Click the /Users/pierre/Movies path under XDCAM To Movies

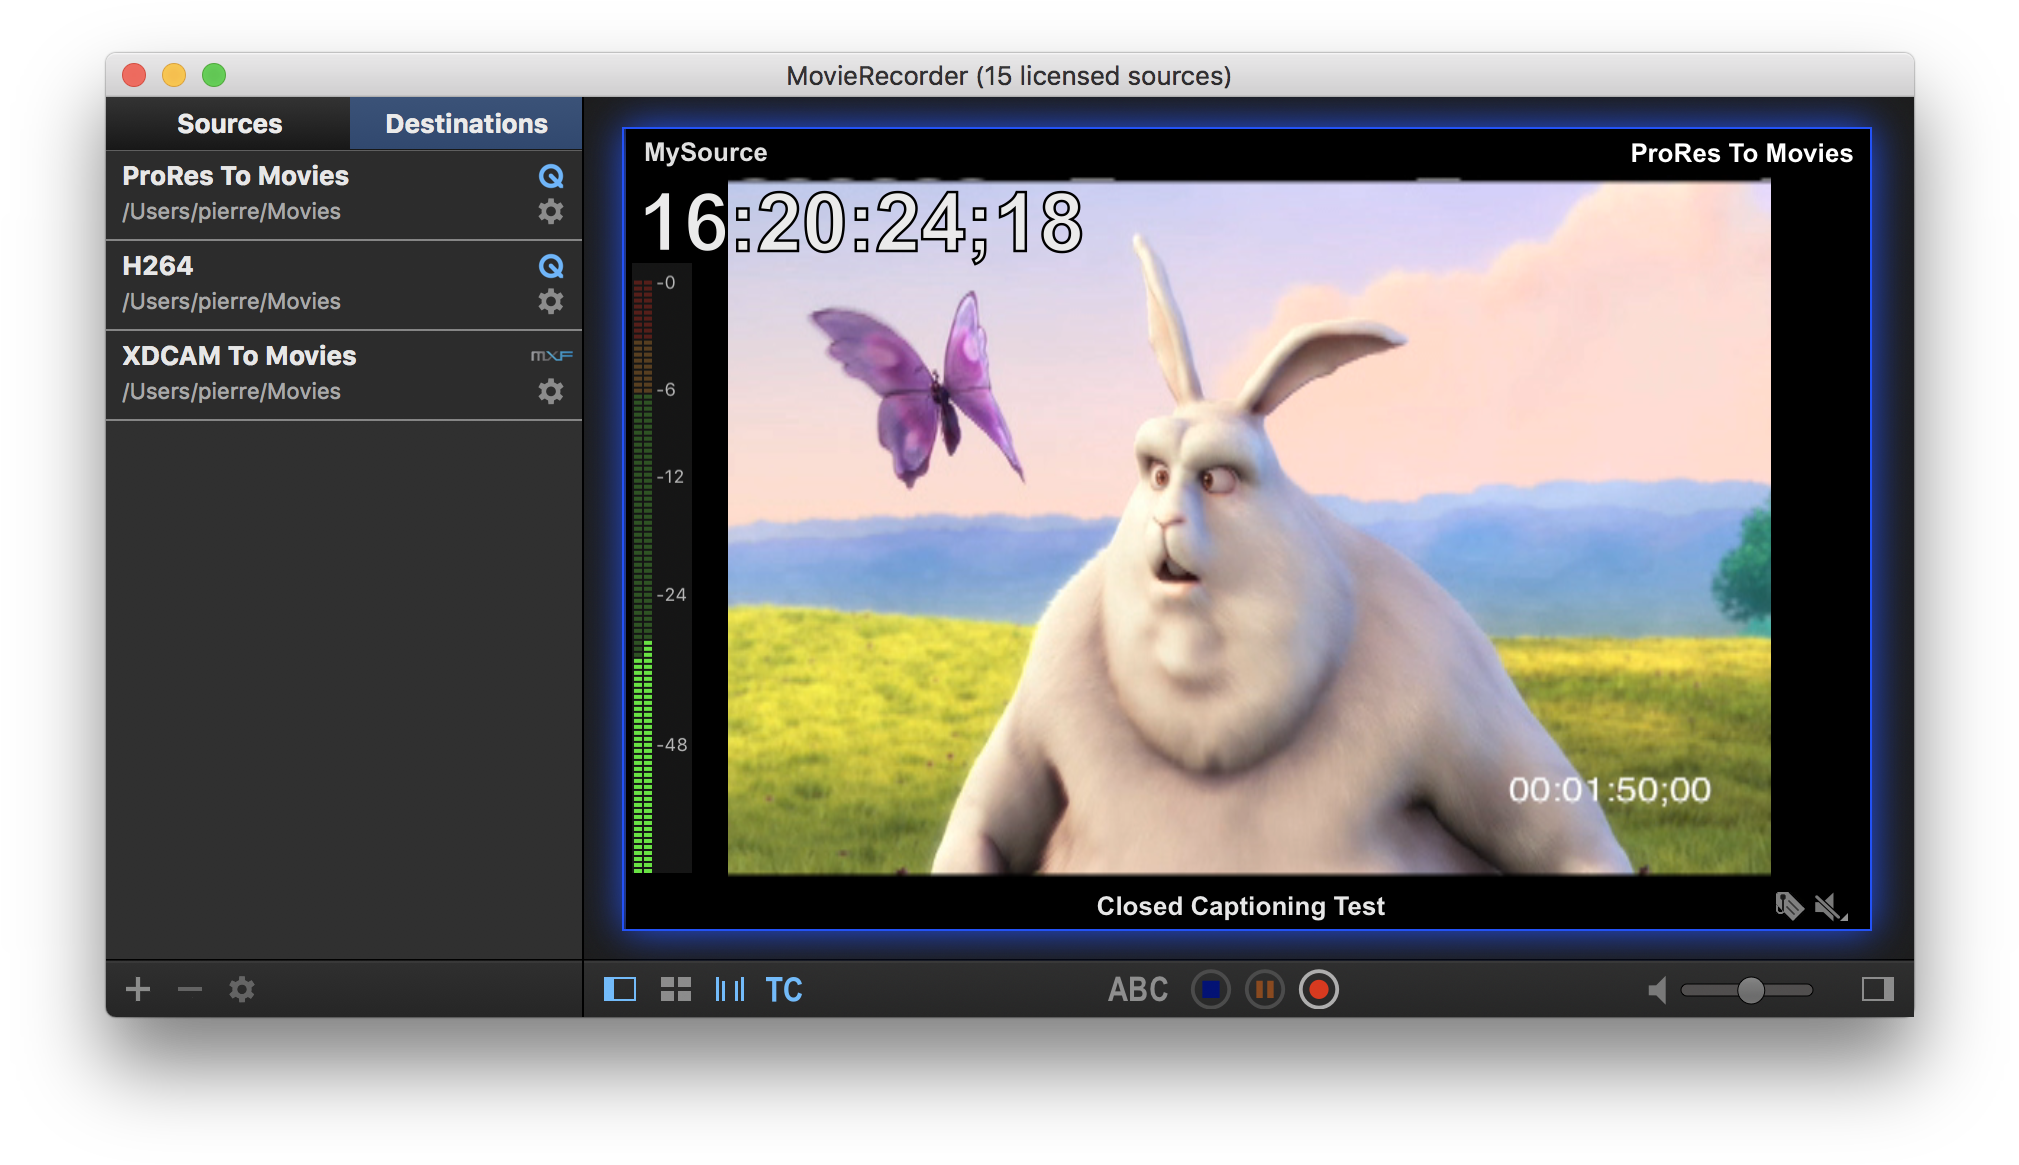tap(231, 391)
